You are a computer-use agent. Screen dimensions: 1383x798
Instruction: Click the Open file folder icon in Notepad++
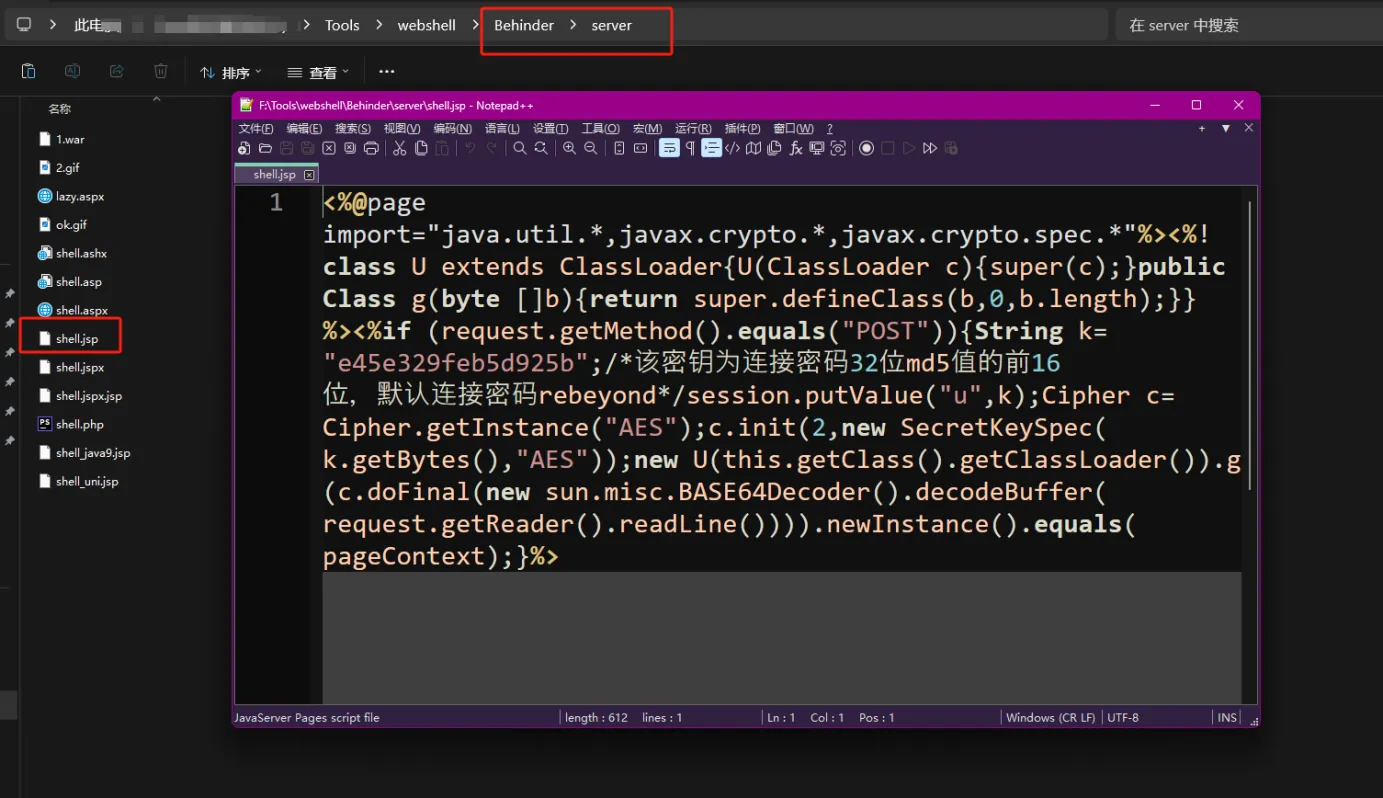pyautogui.click(x=265, y=148)
